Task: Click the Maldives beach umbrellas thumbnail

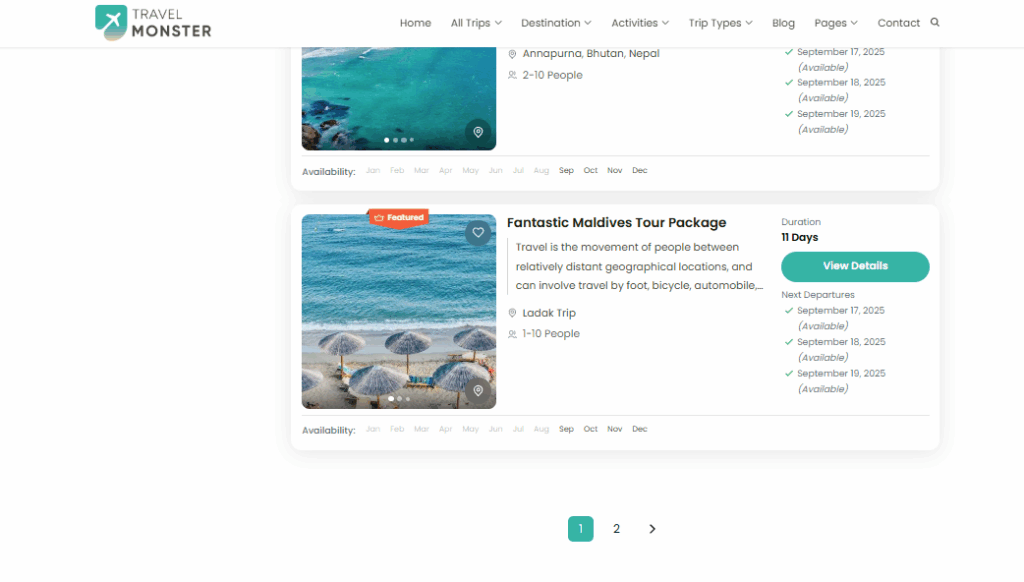Action: 398,320
